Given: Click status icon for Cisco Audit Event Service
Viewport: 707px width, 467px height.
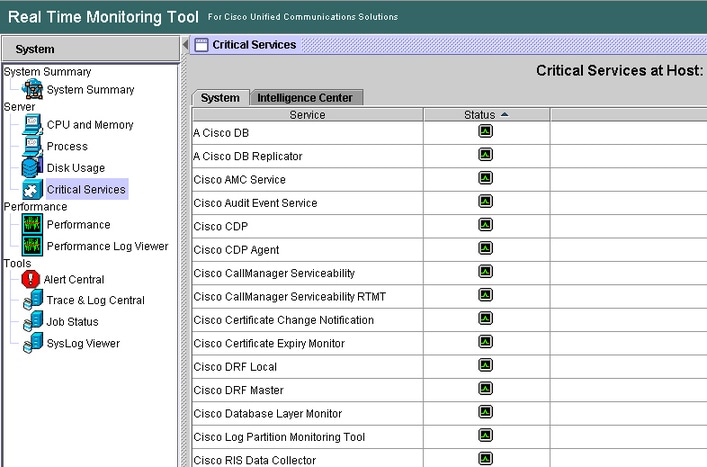Looking at the screenshot, I should point(486,201).
